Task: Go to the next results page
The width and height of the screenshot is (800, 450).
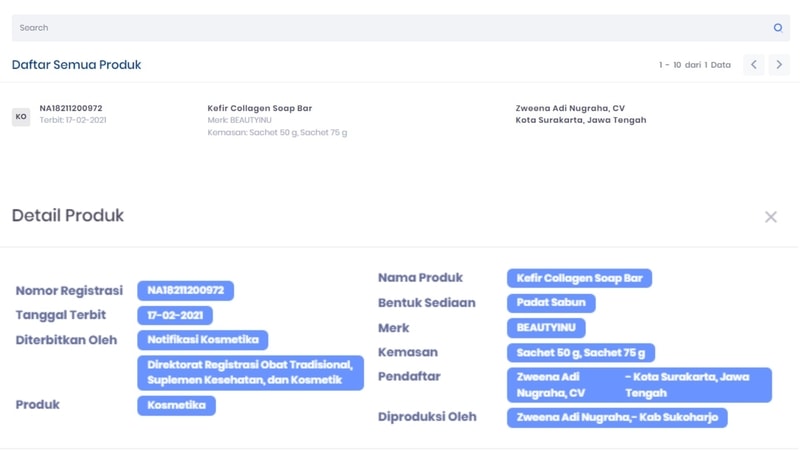Action: (x=779, y=65)
